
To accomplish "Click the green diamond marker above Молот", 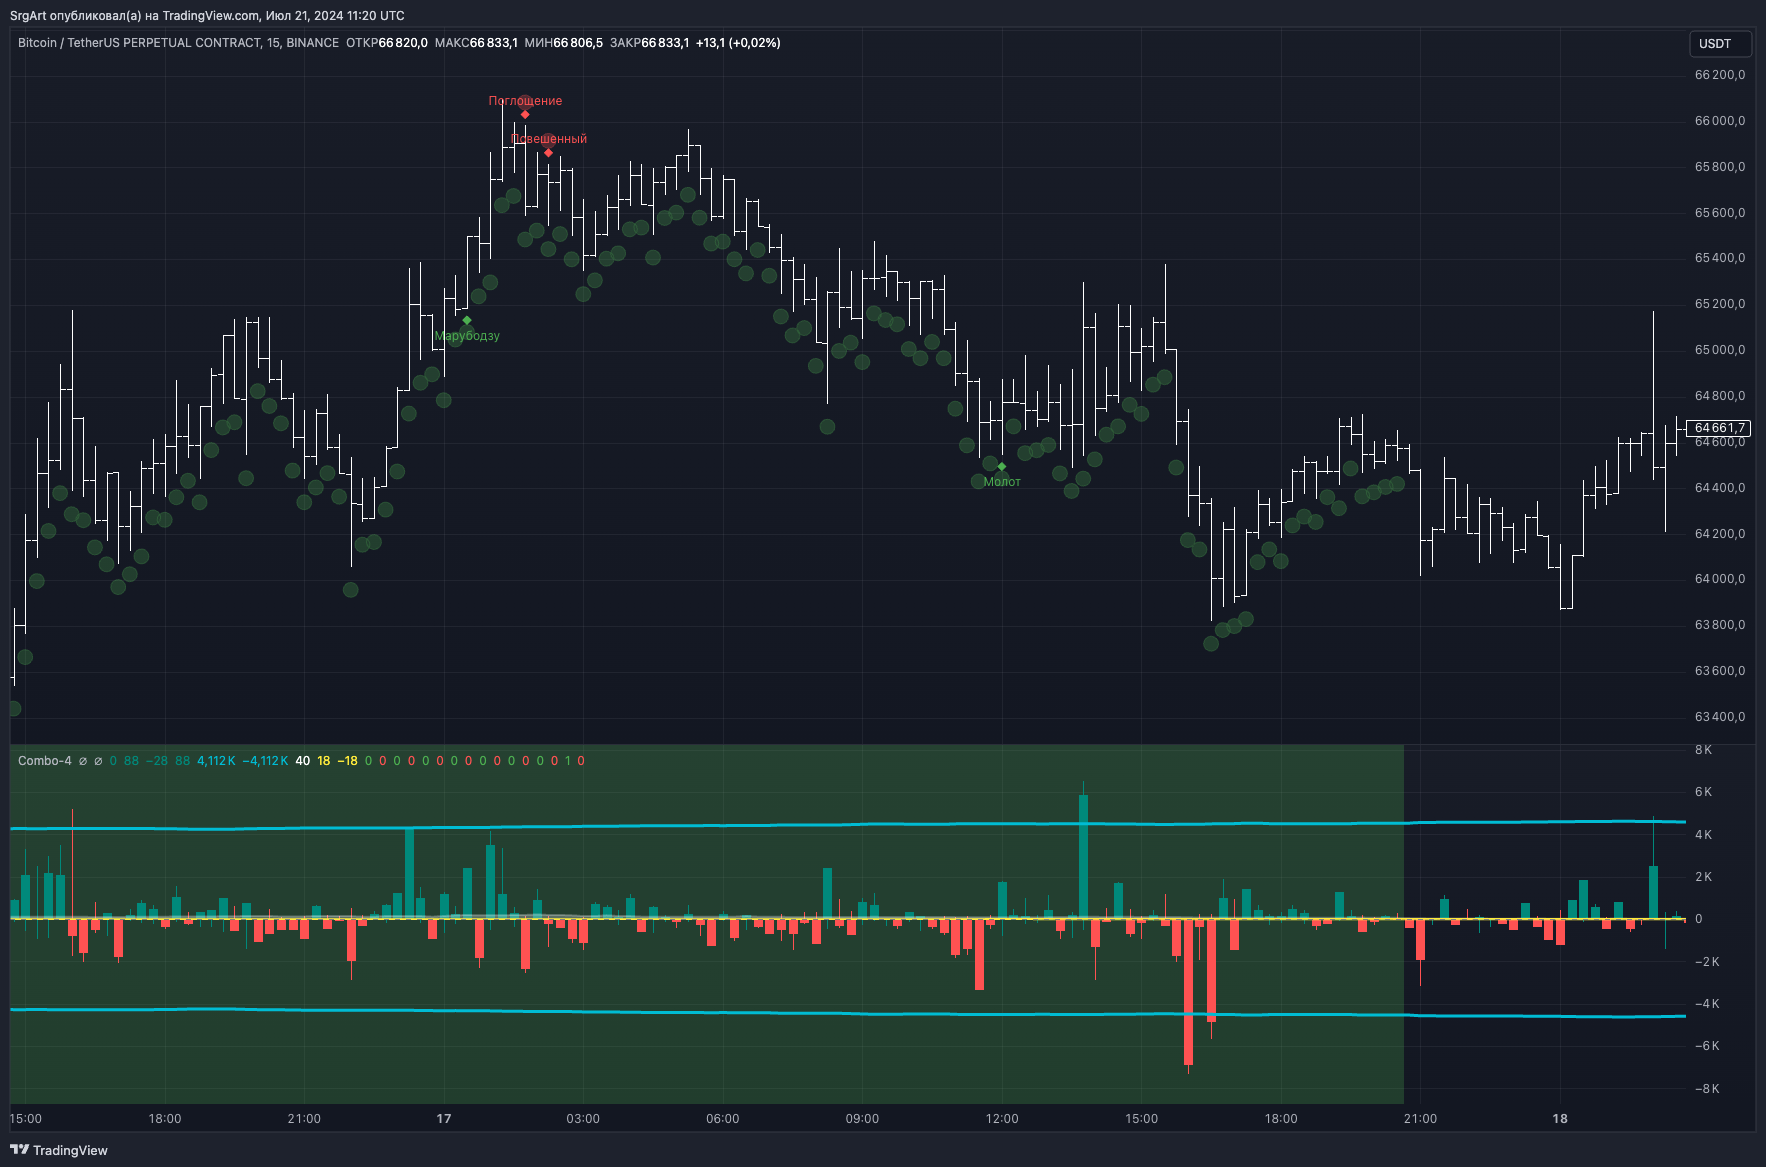I will (x=1002, y=467).
